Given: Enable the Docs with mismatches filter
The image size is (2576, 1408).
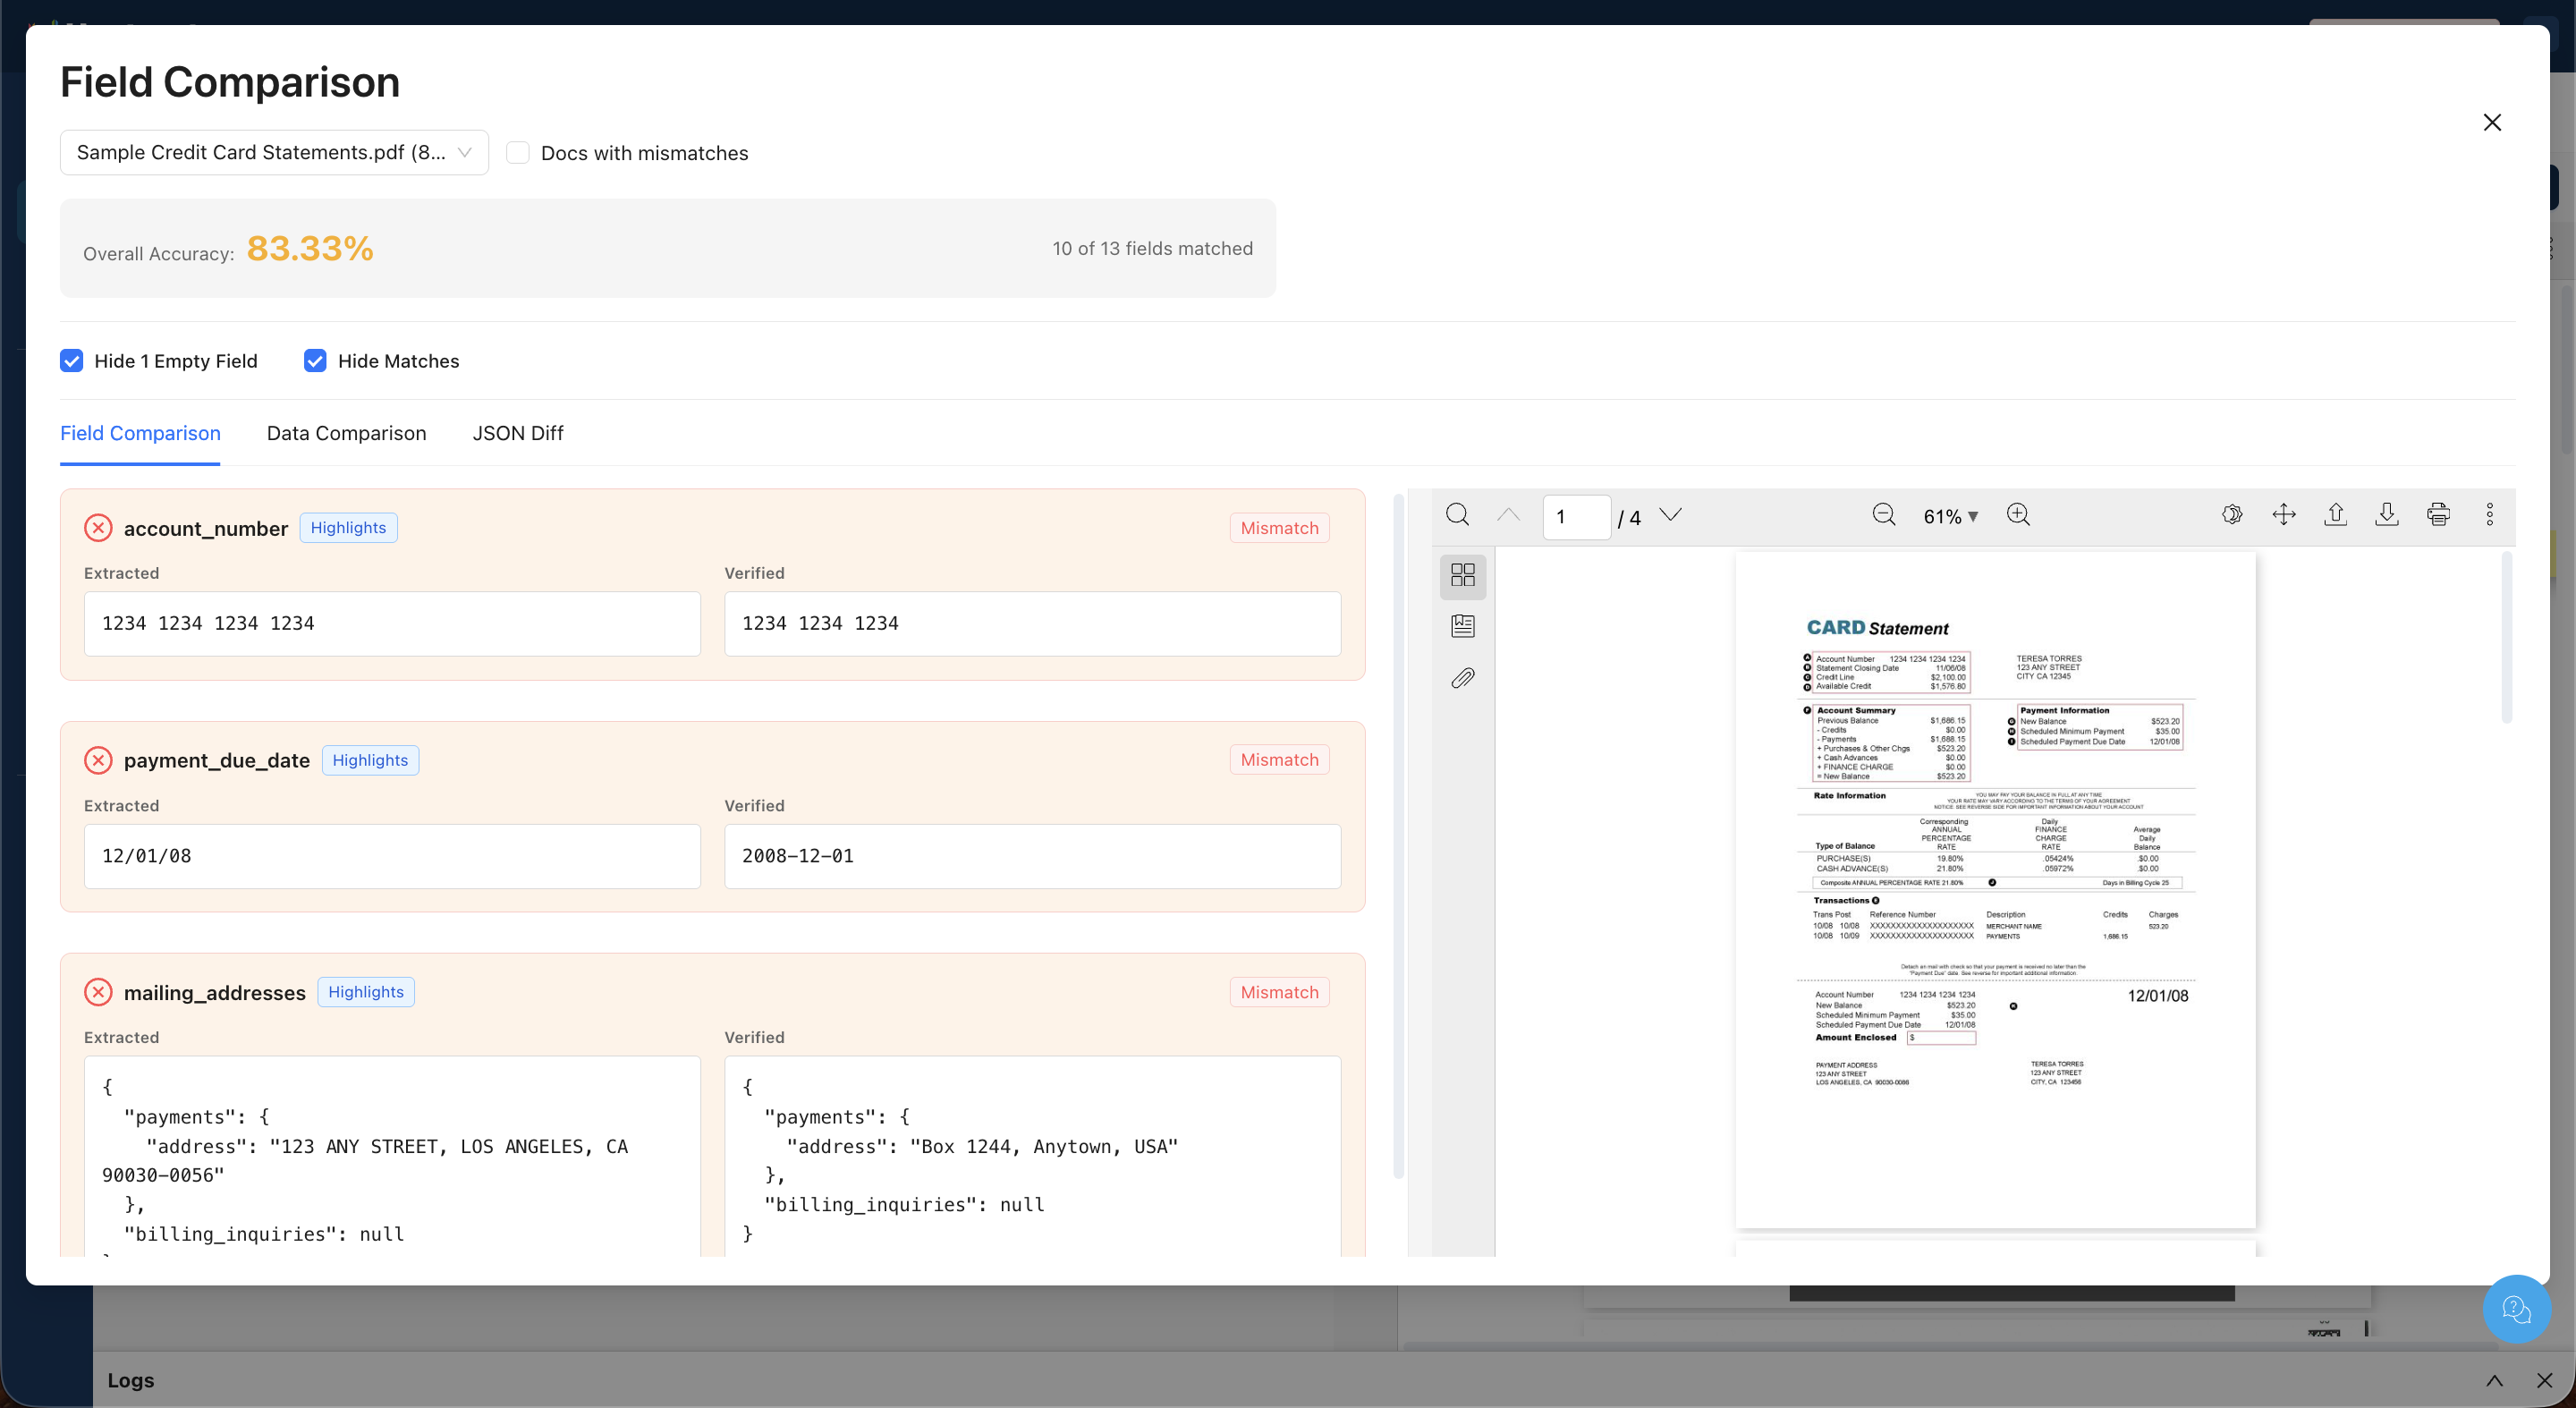Looking at the screenshot, I should coord(518,152).
